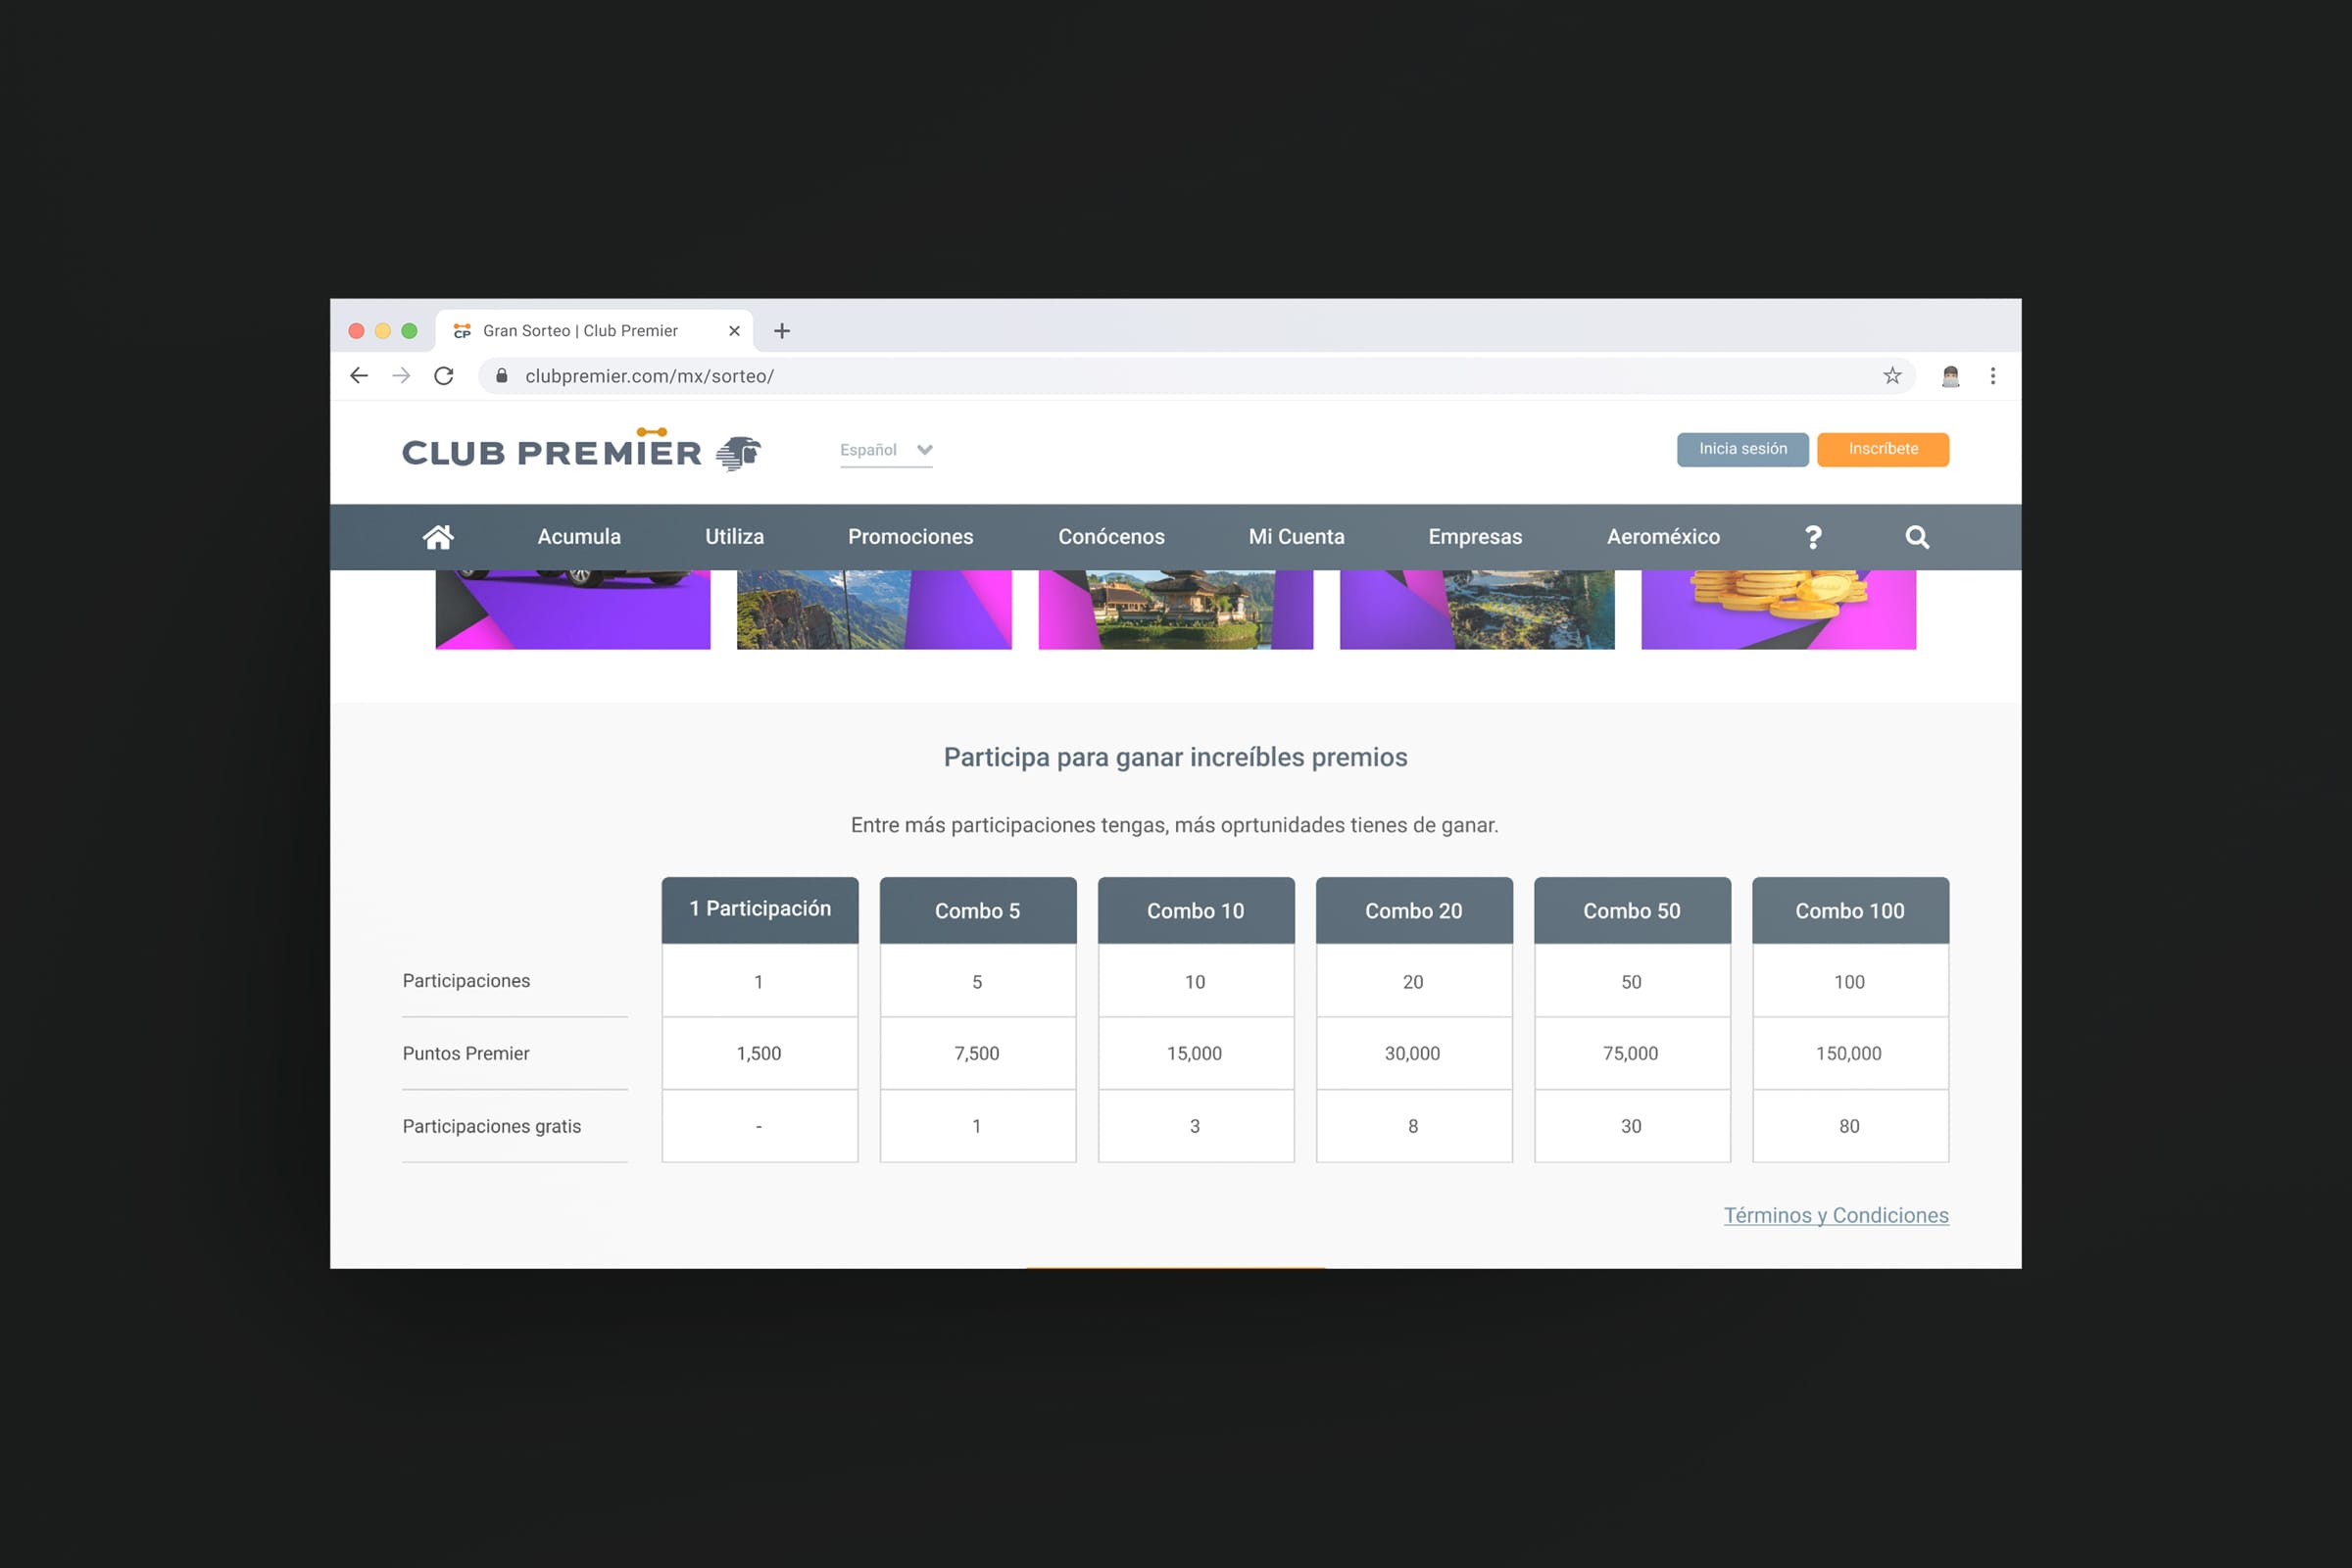Image resolution: width=2352 pixels, height=1568 pixels.
Task: Open the Chrome three-dot menu
Action: (1993, 376)
